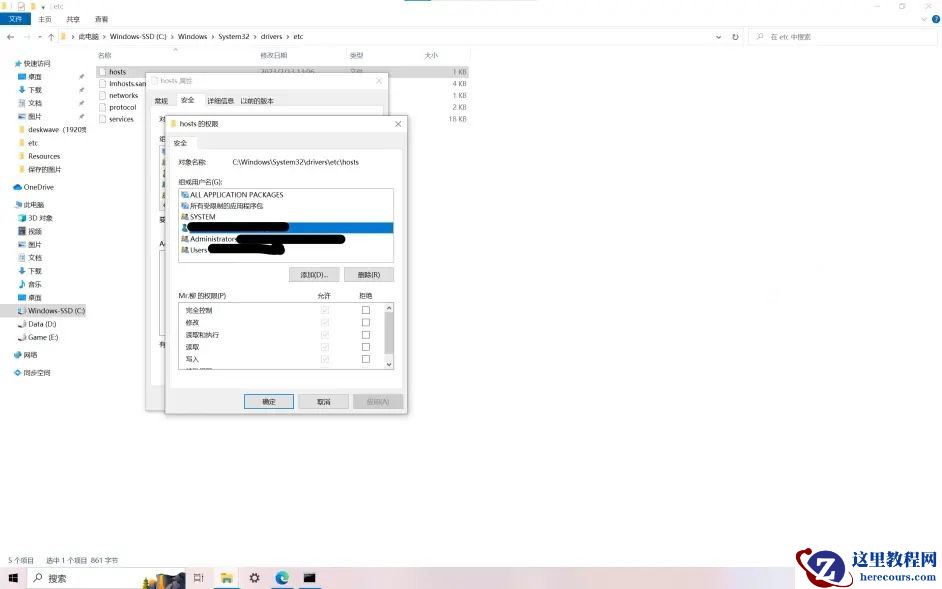Expand the breadcrumb chevron after Windows-SSD (C:)

pos(172,37)
